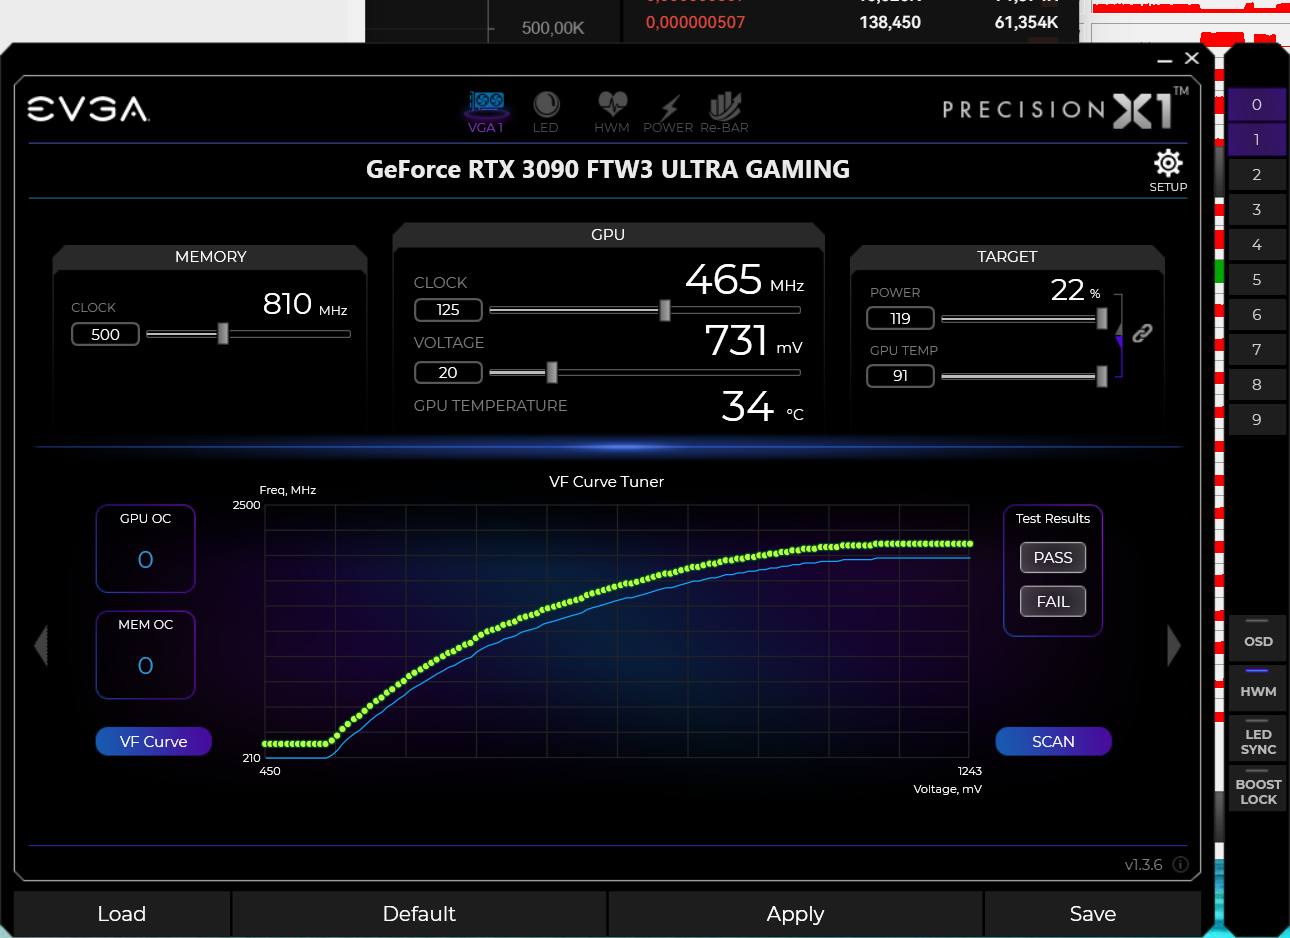Click the "810" MHz memory clock reading
1290x938 pixels.
coord(287,303)
